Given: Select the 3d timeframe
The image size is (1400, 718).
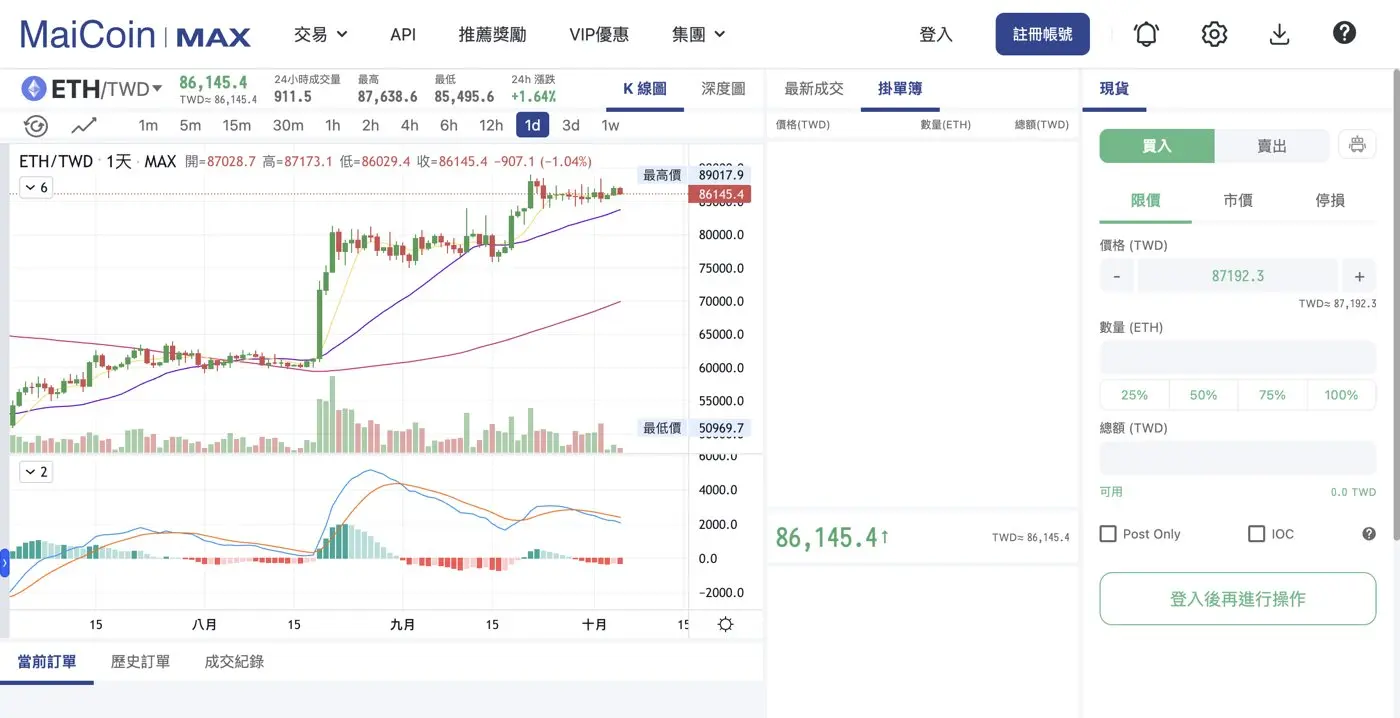Looking at the screenshot, I should point(570,125).
